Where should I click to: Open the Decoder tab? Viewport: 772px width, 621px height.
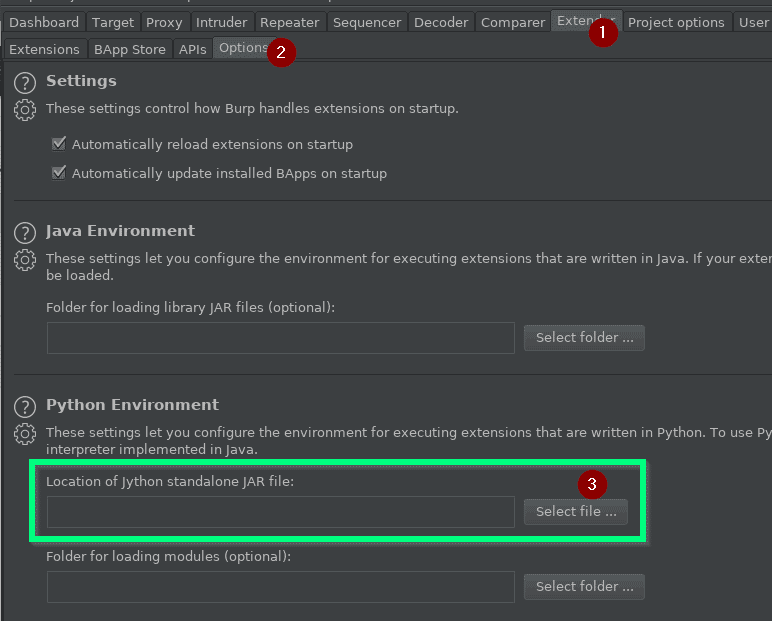(x=441, y=22)
